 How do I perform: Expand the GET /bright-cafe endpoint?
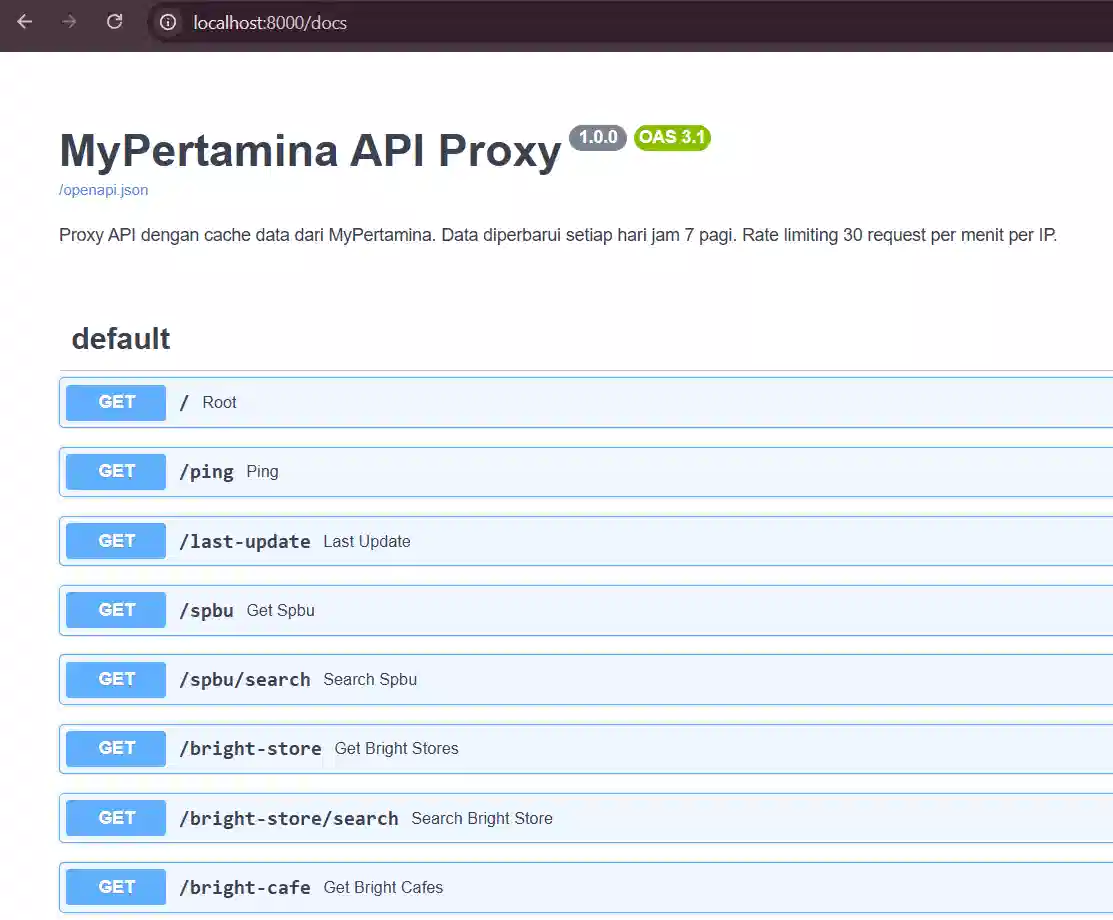586,887
